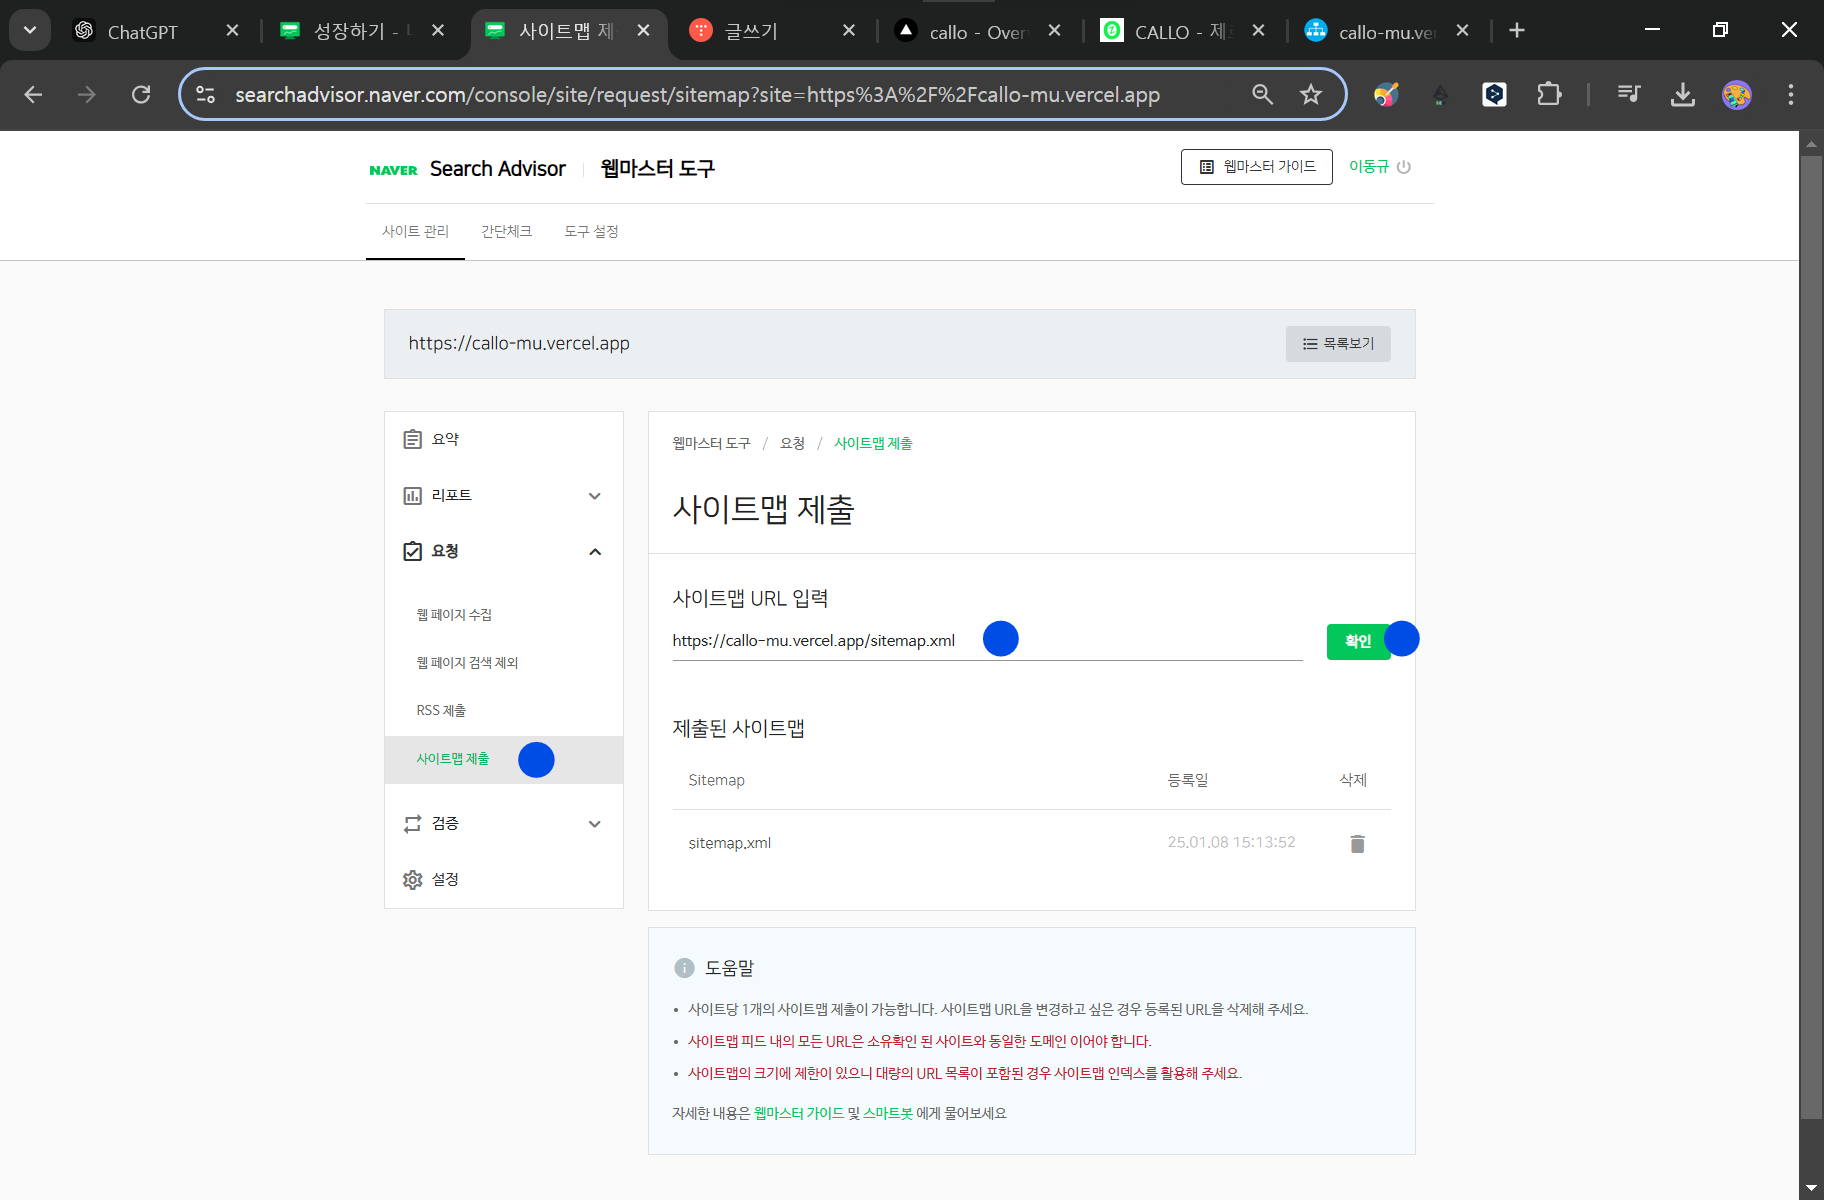
Task: Click the browser address bar URL
Action: coord(697,94)
